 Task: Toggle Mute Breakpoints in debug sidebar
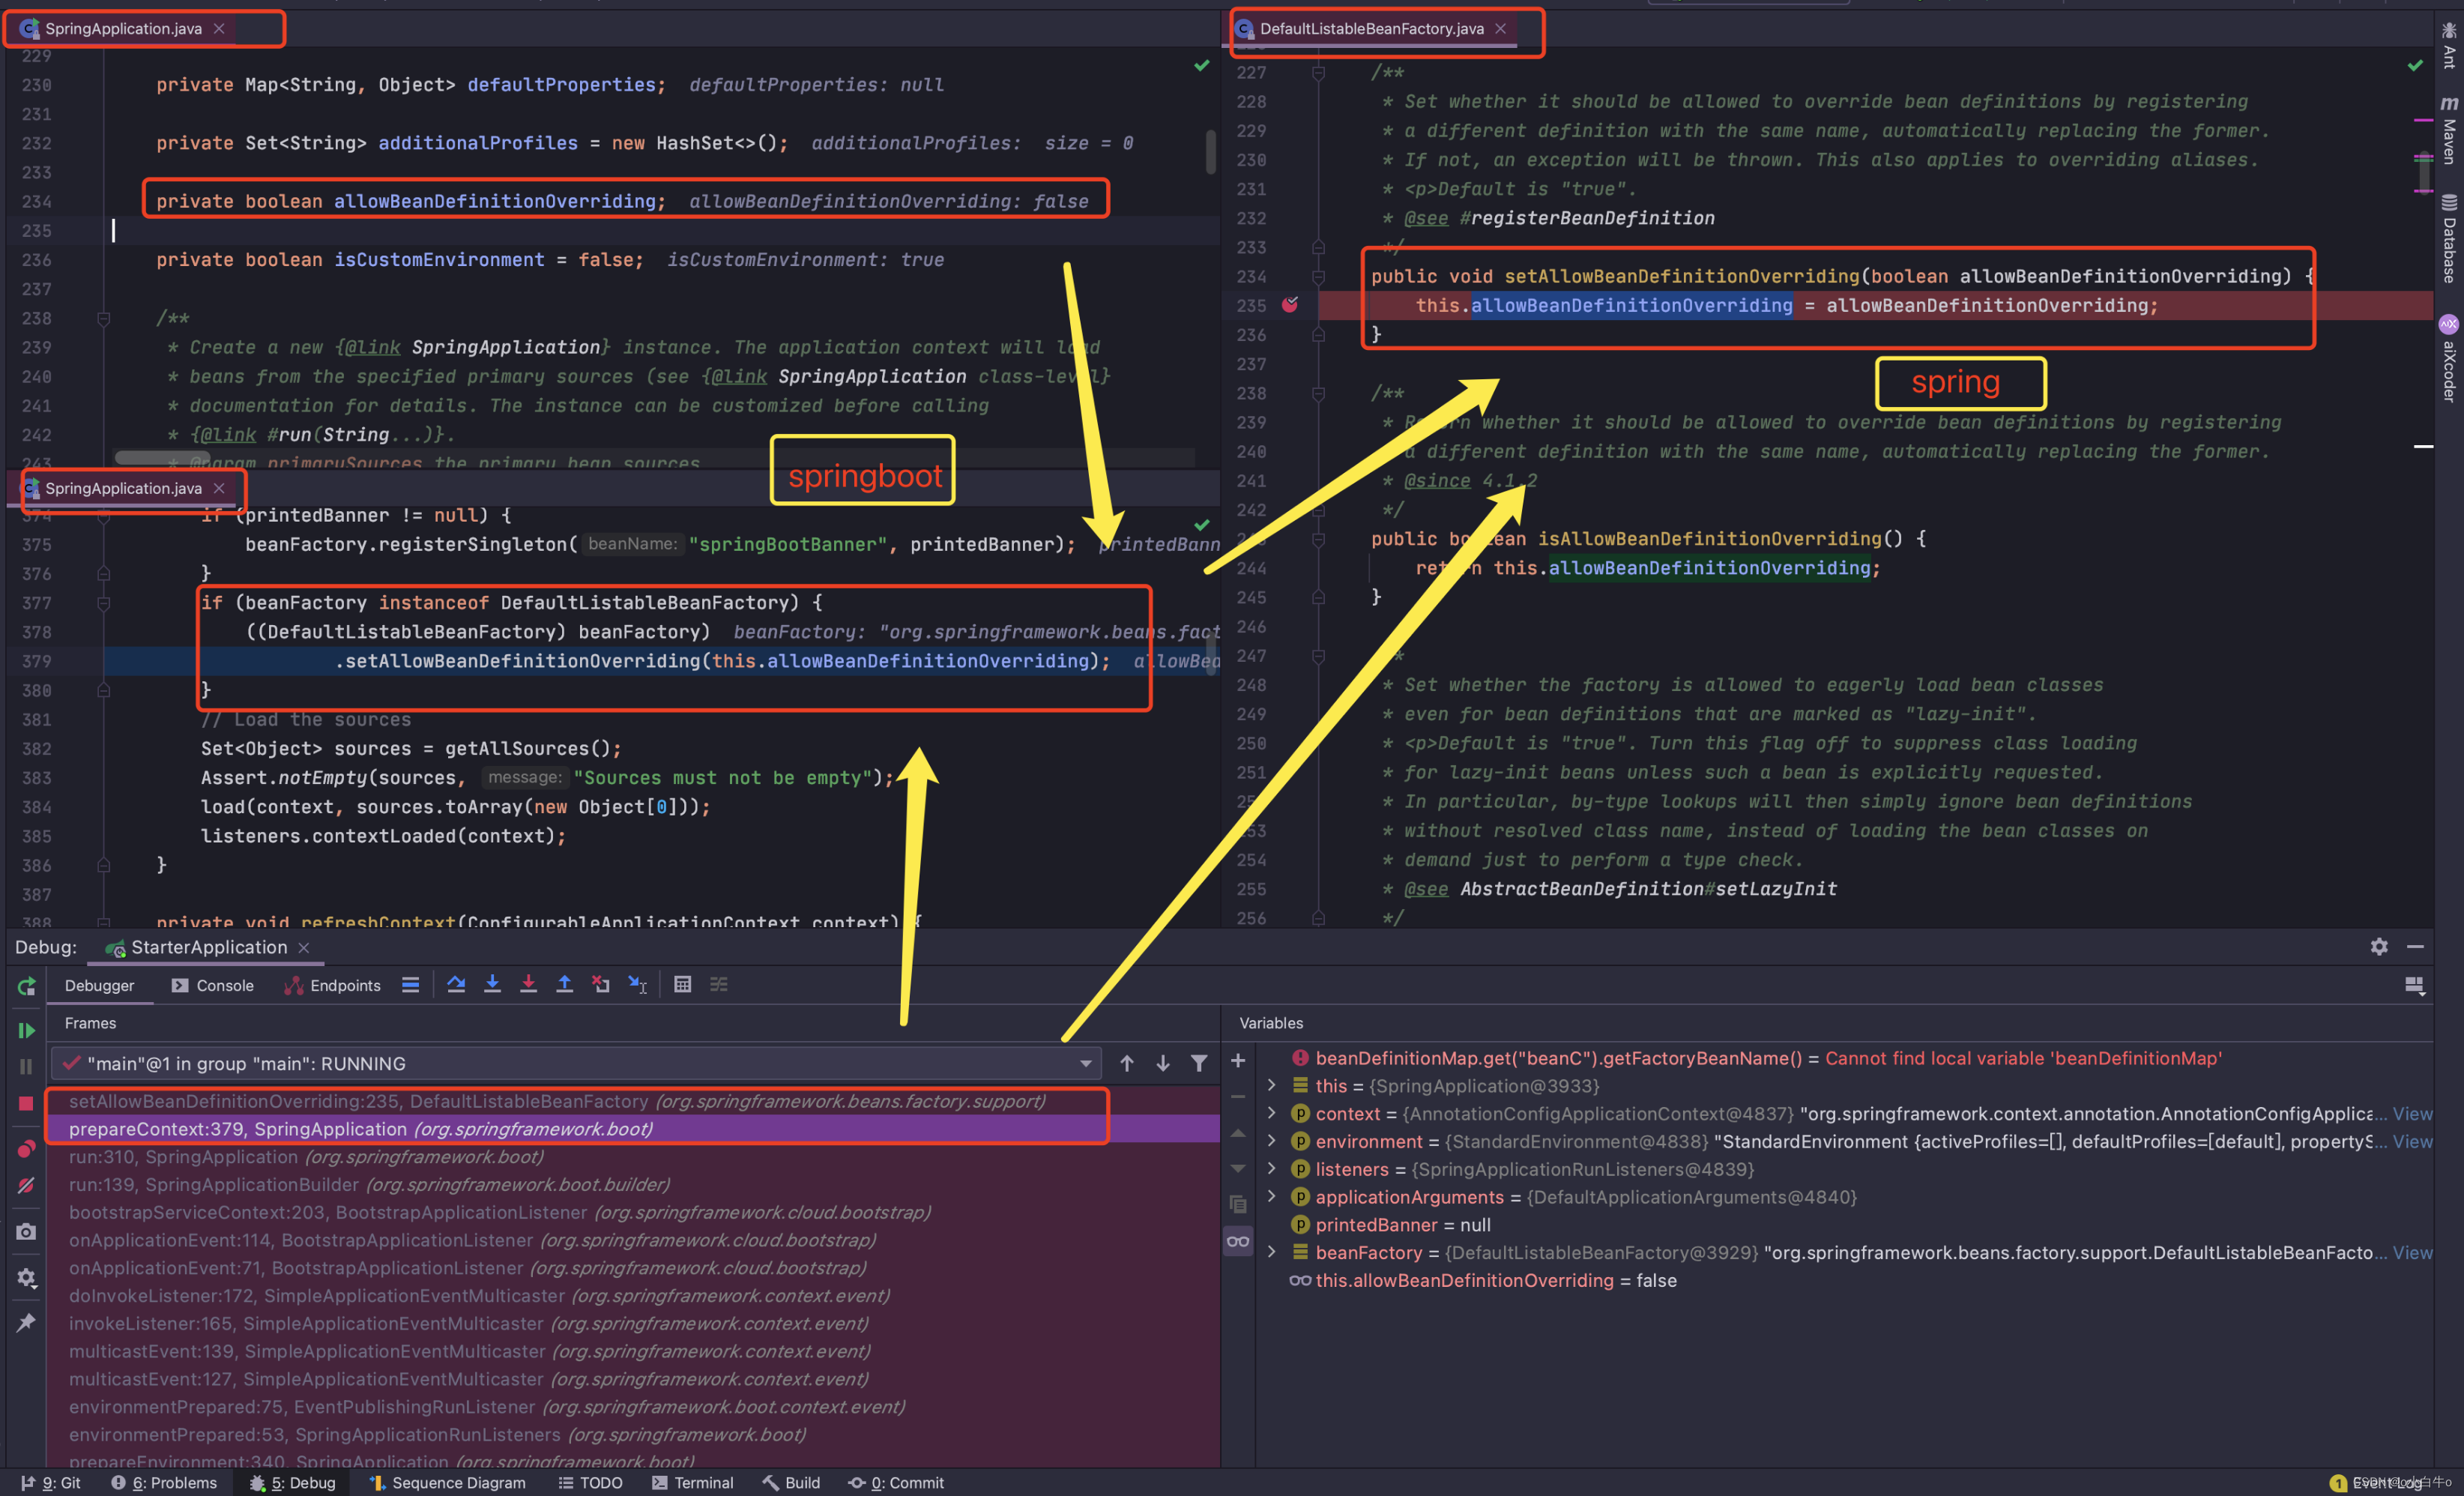point(26,1186)
